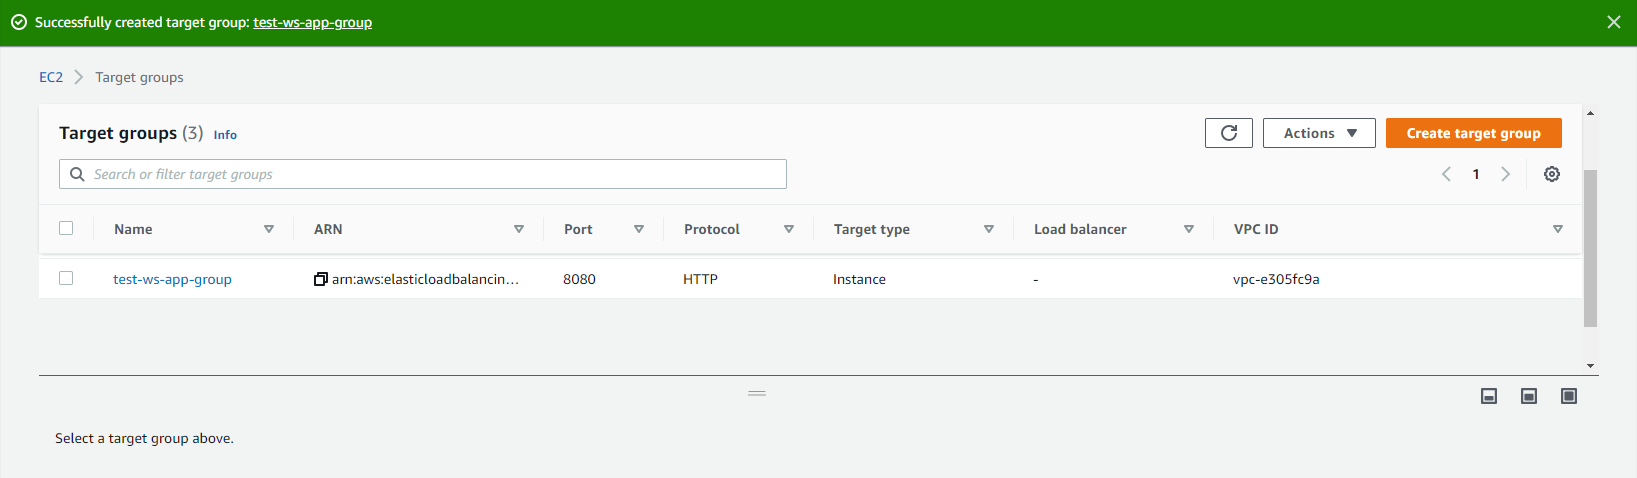Select all target groups checkbox
The height and width of the screenshot is (478, 1637).
tap(66, 228)
